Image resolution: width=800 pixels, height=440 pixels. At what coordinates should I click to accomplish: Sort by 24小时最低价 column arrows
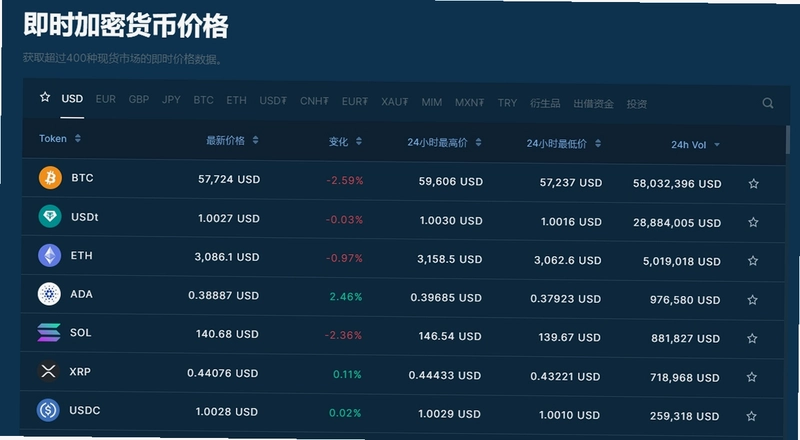[x=598, y=143]
